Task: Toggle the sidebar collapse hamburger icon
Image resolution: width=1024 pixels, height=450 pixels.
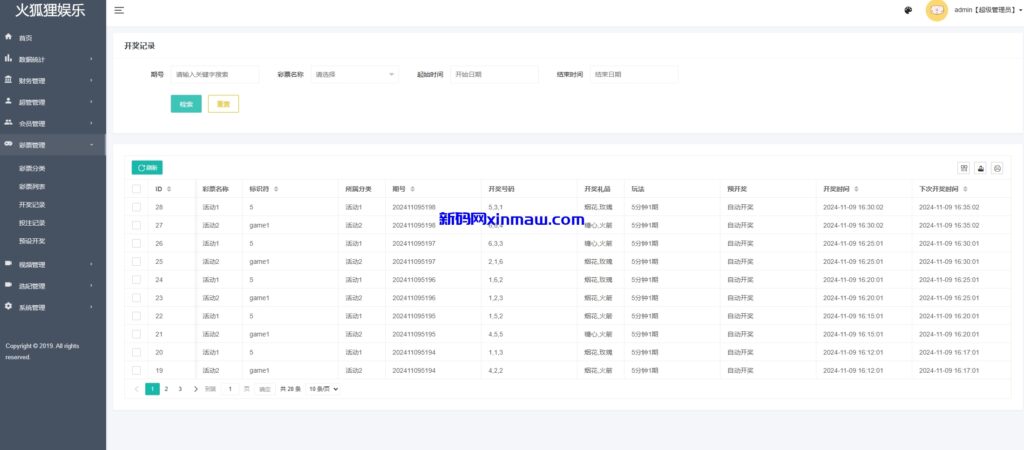Action: click(x=119, y=10)
